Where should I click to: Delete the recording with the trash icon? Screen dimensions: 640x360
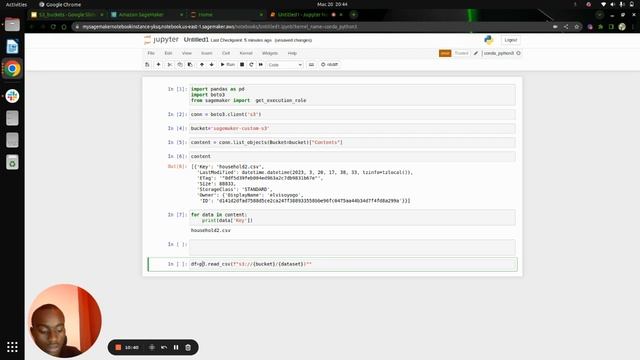[188, 347]
